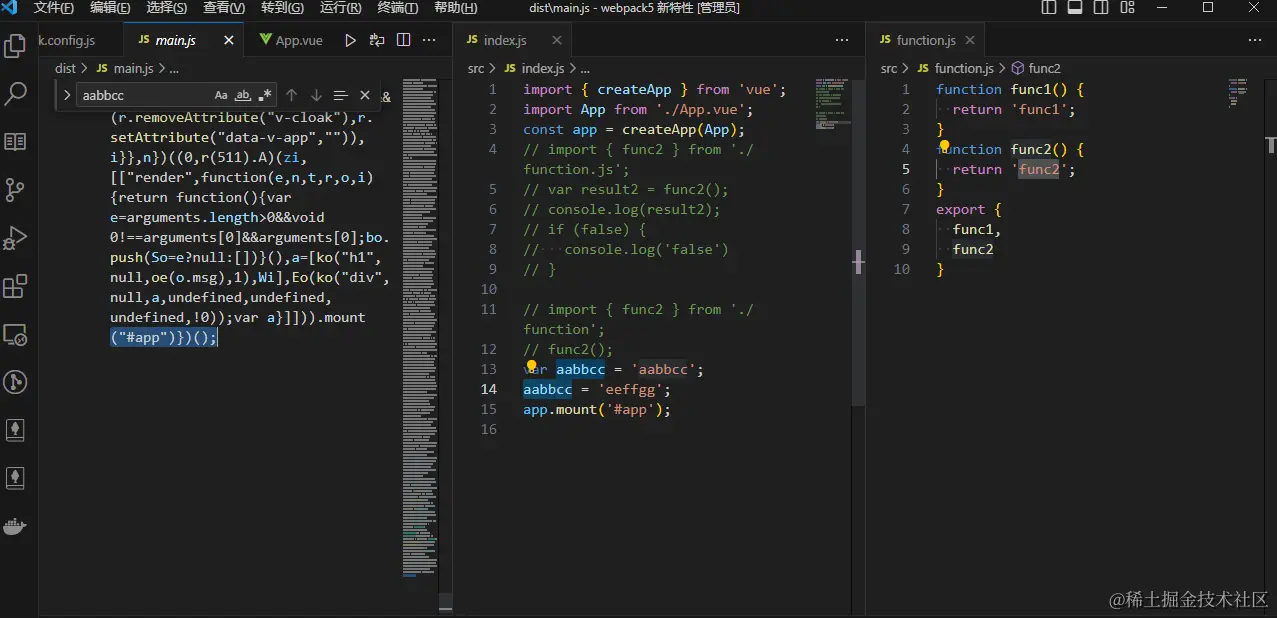Close the function.js tab
The width and height of the screenshot is (1277, 618).
(x=969, y=41)
